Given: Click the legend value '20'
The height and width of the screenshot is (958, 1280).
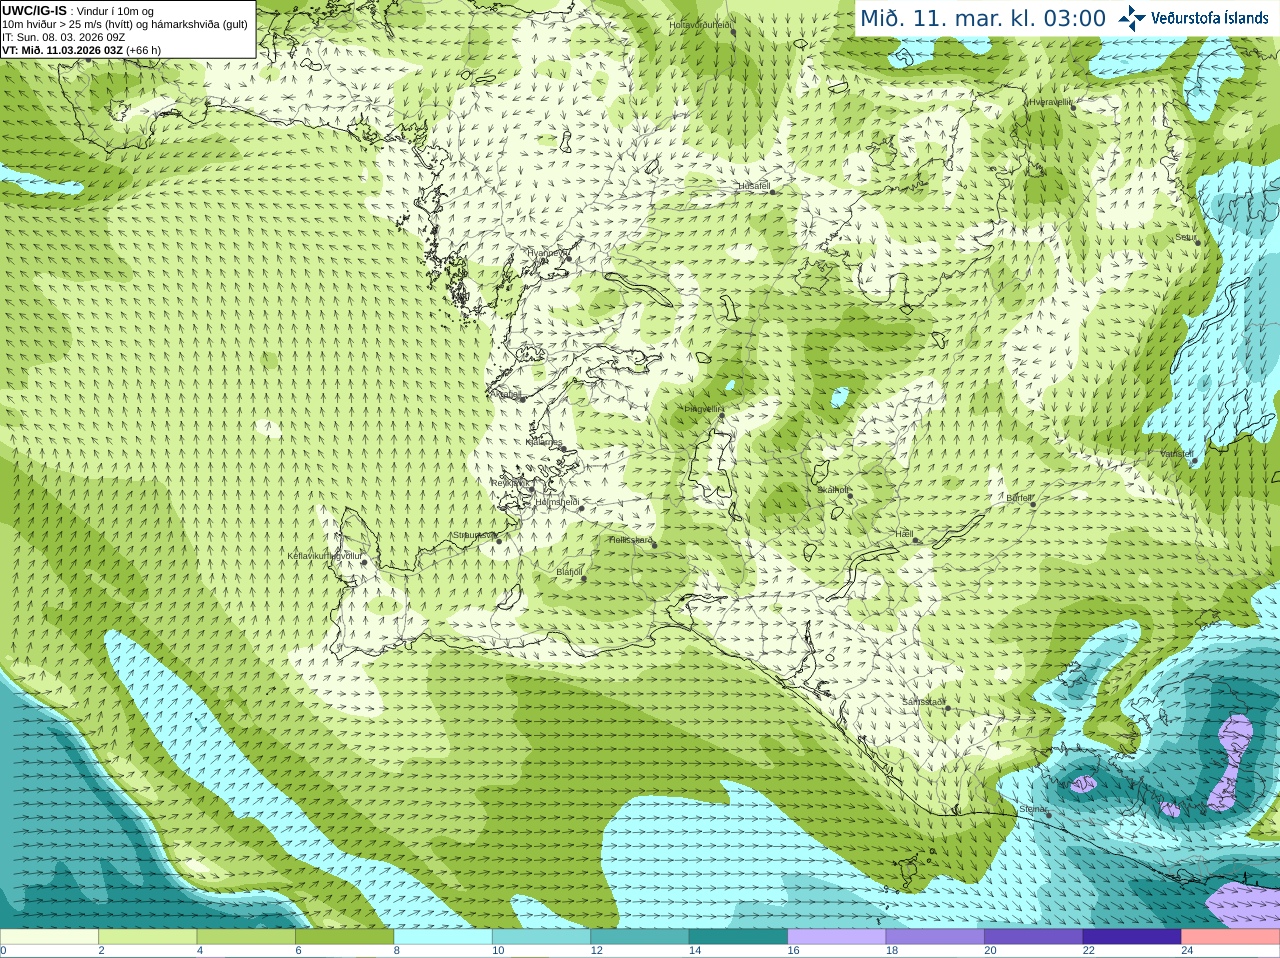Looking at the screenshot, I should 990,951.
